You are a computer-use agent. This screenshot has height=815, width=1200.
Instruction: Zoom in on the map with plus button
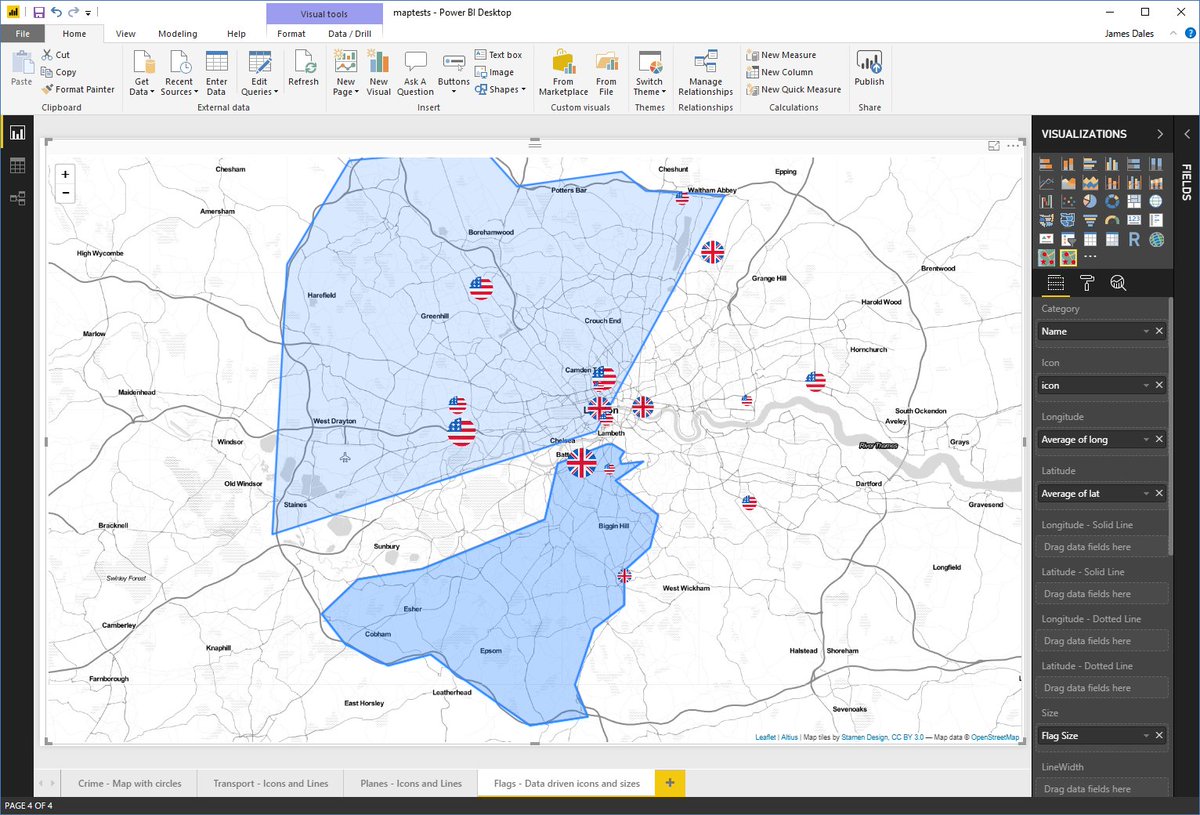(x=66, y=174)
